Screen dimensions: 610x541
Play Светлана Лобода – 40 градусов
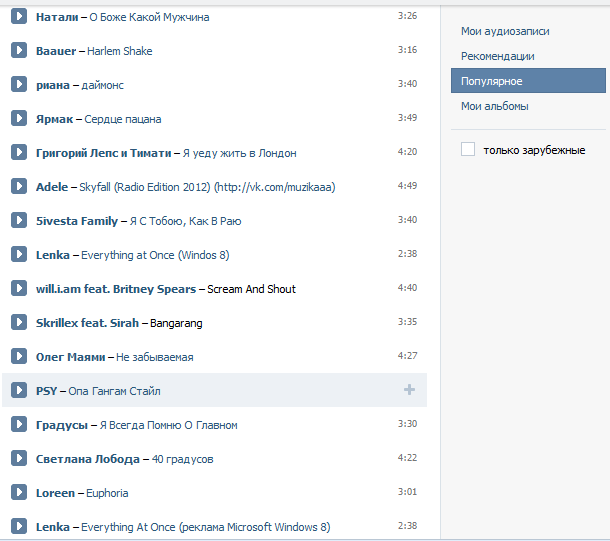19,458
